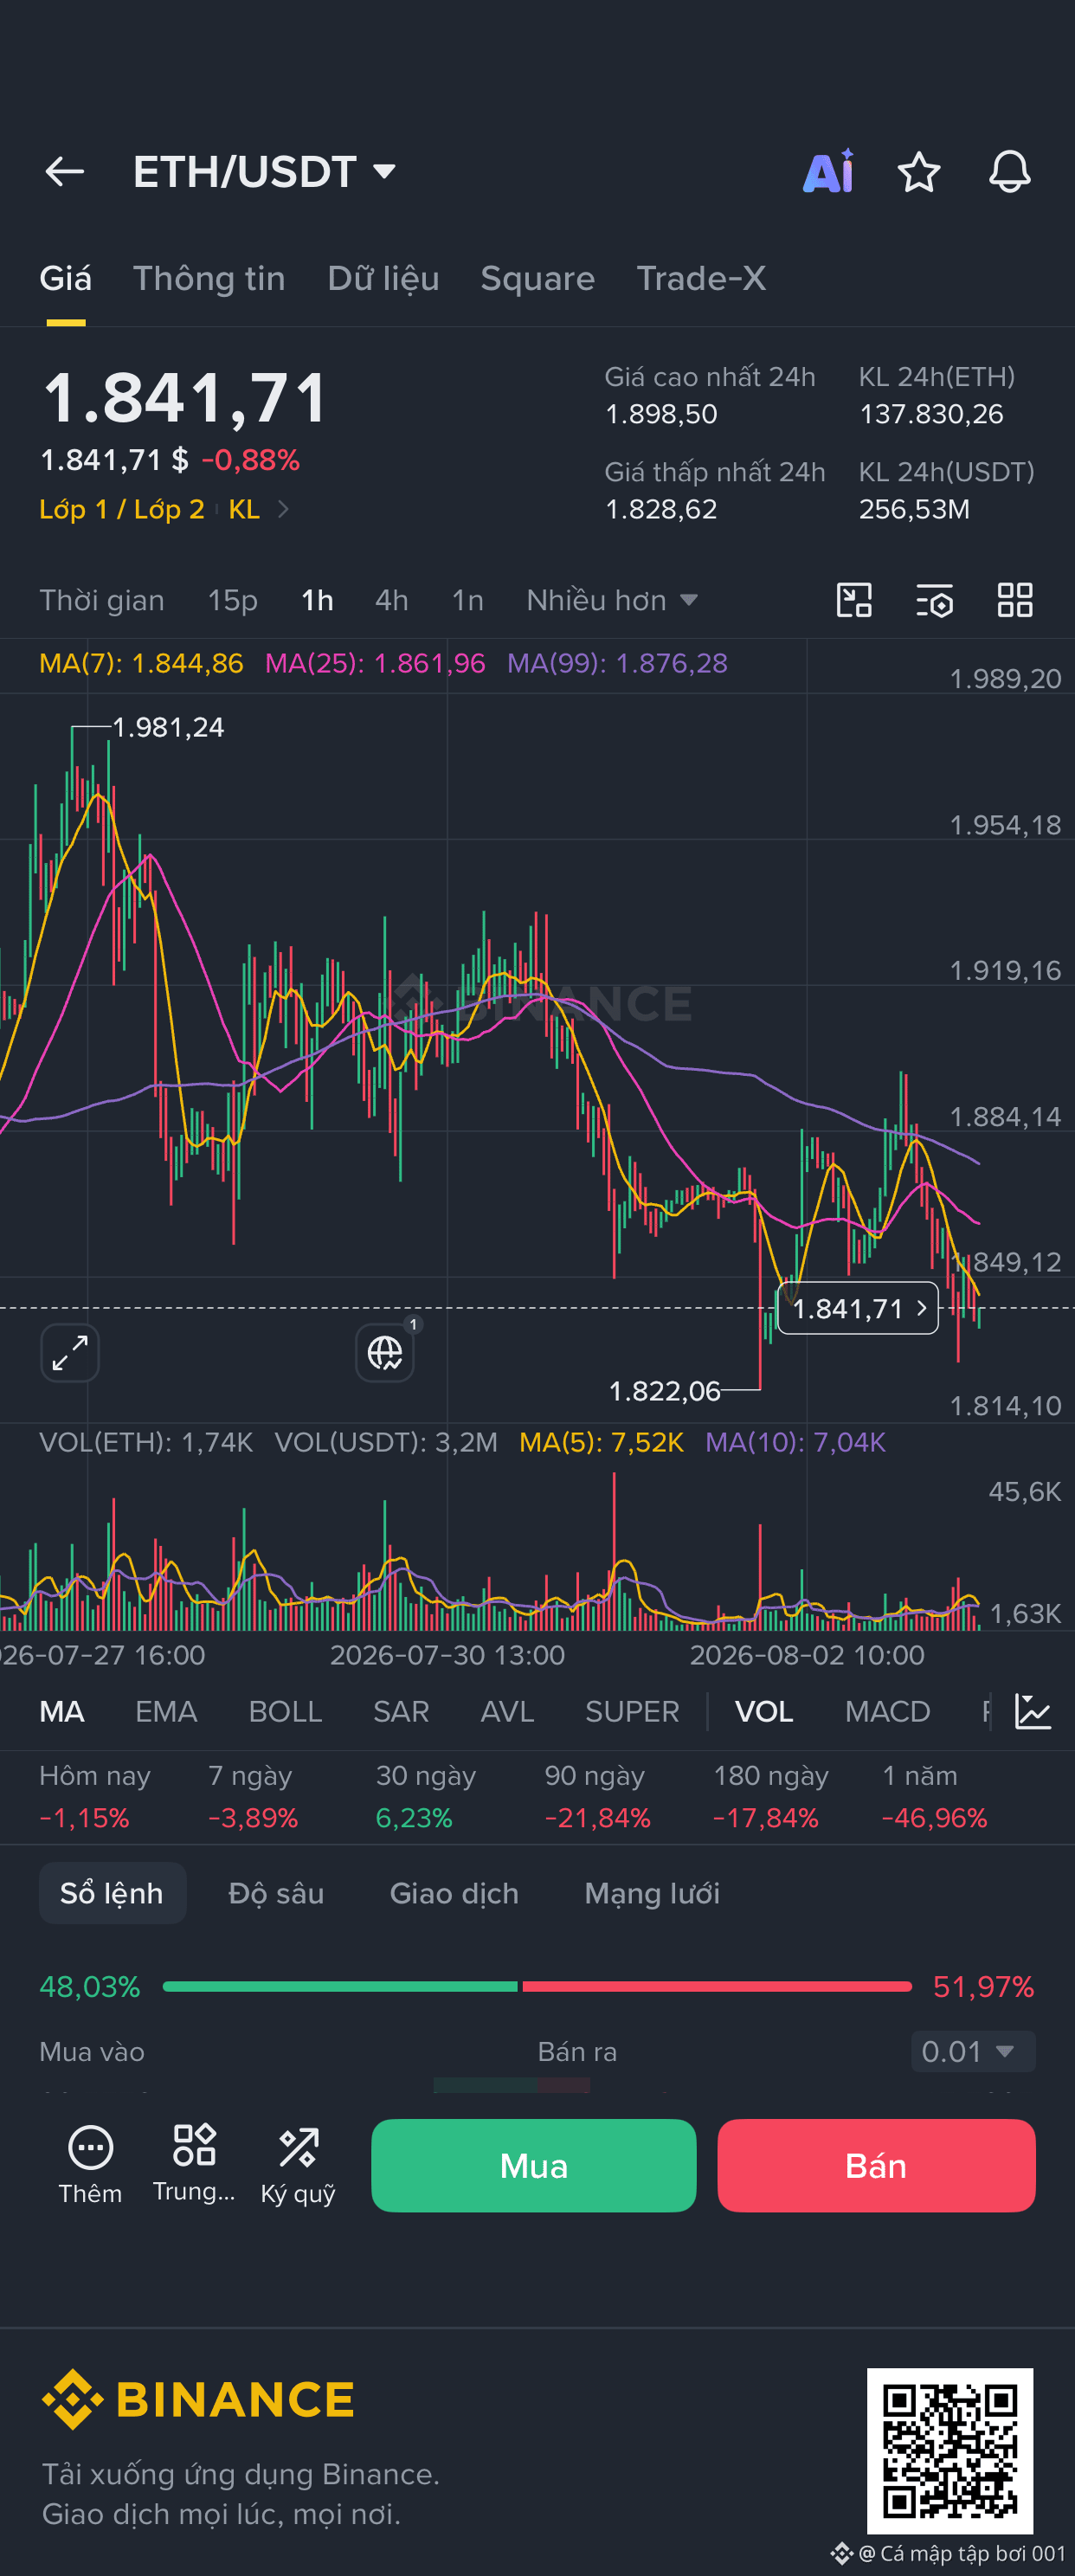Image resolution: width=1075 pixels, height=2576 pixels.
Task: Tap the Lớp 1 / Lớp 2 tag link
Action: pyautogui.click(x=122, y=509)
